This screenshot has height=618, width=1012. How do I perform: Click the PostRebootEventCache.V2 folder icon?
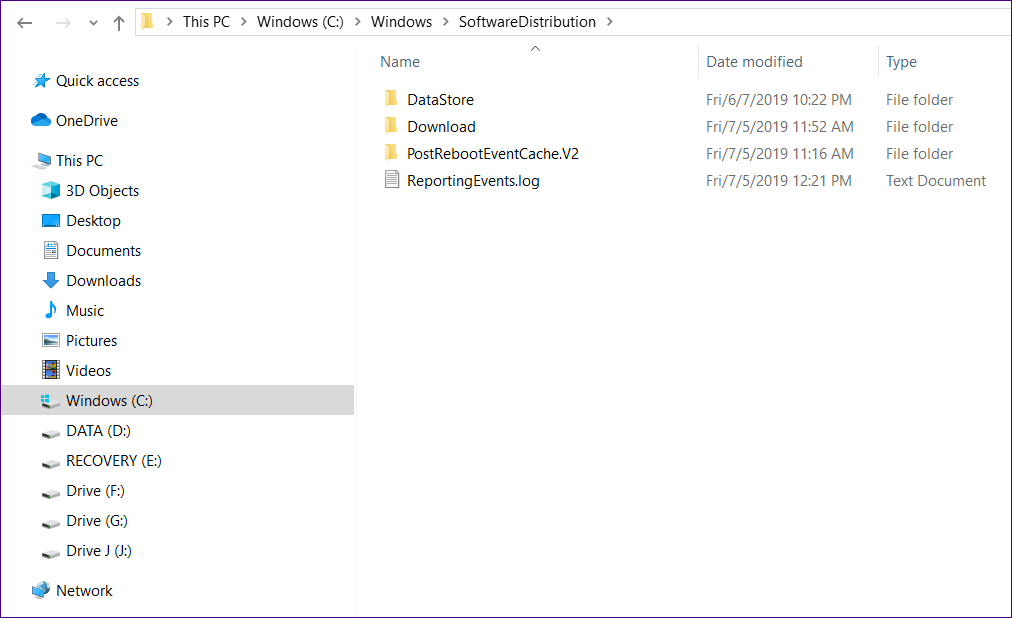pos(391,153)
